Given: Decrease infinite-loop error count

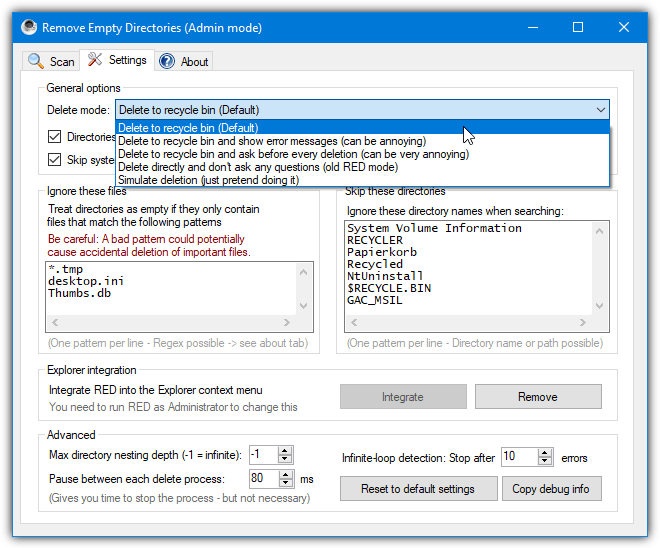Looking at the screenshot, I should pyautogui.click(x=545, y=461).
